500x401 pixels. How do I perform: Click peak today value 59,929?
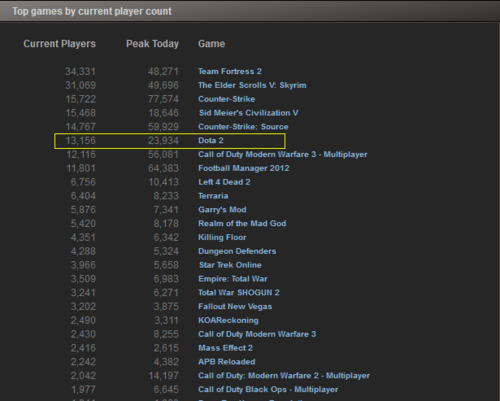163,127
